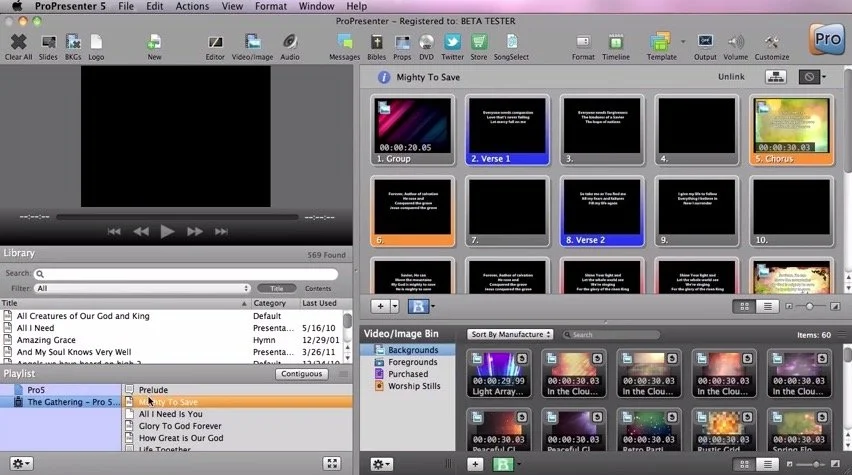Sort library by the Title column header
The width and height of the screenshot is (852, 475).
(x=125, y=303)
